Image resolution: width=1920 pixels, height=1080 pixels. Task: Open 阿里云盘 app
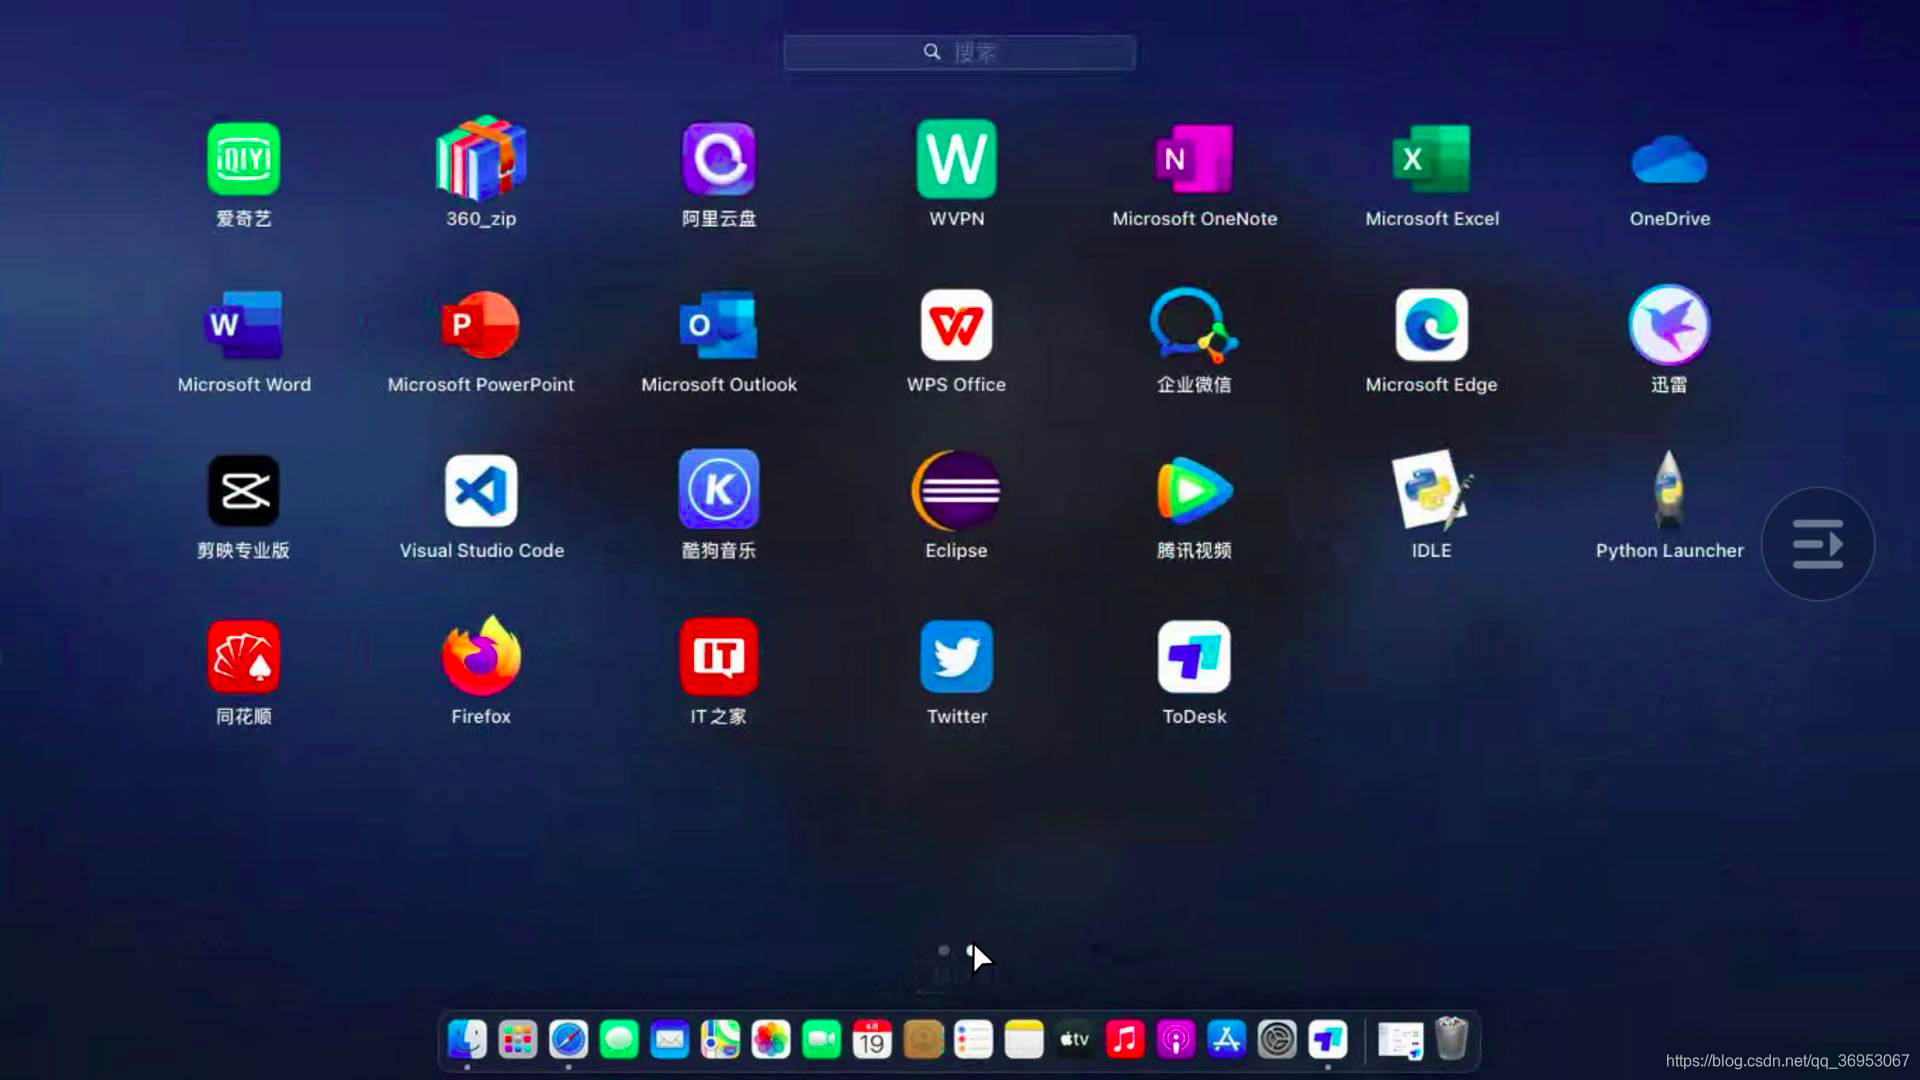[x=719, y=159]
